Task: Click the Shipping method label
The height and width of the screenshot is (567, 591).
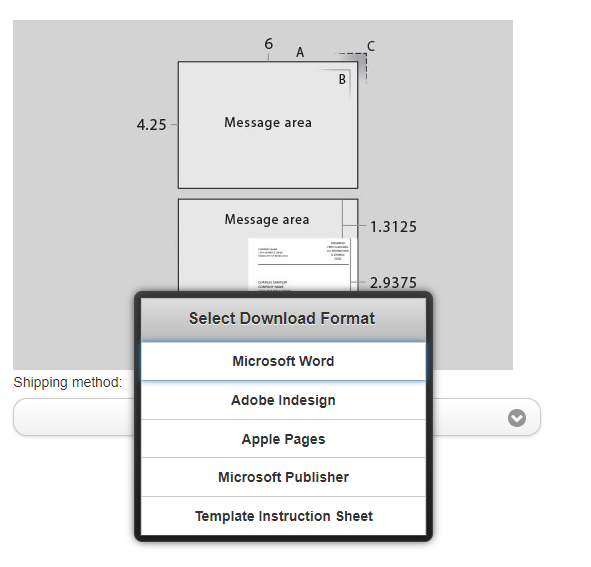Action: click(x=68, y=382)
